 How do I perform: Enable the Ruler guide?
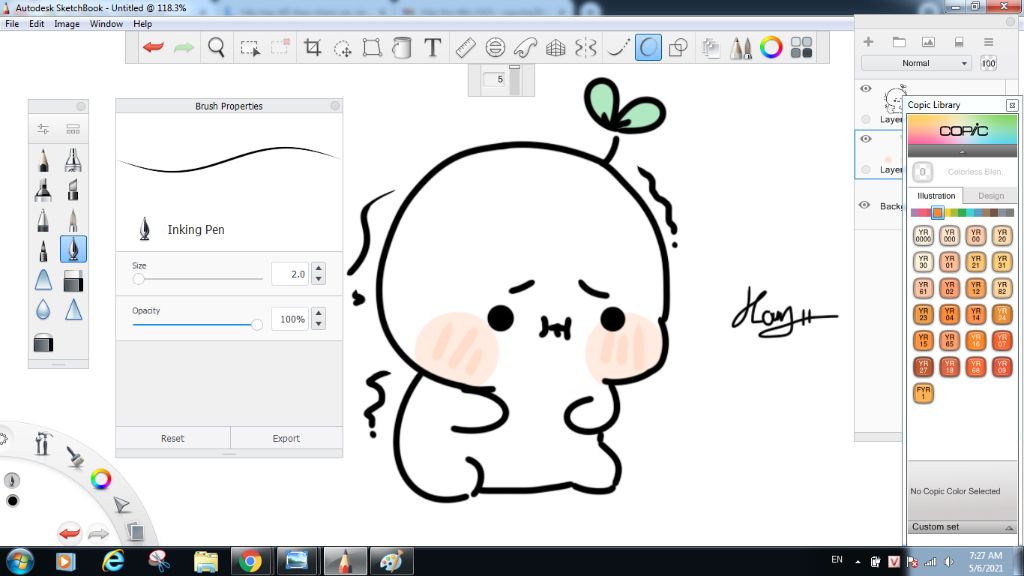point(465,47)
